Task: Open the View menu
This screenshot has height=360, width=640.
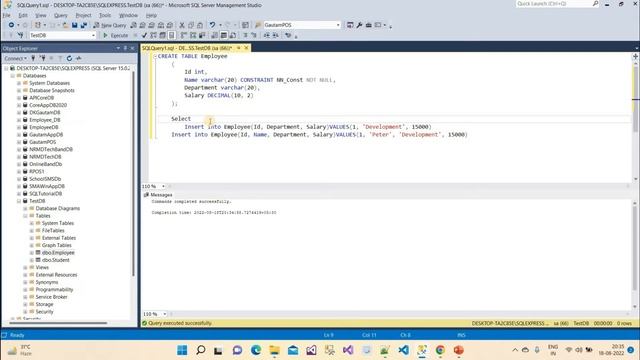Action: [41, 15]
